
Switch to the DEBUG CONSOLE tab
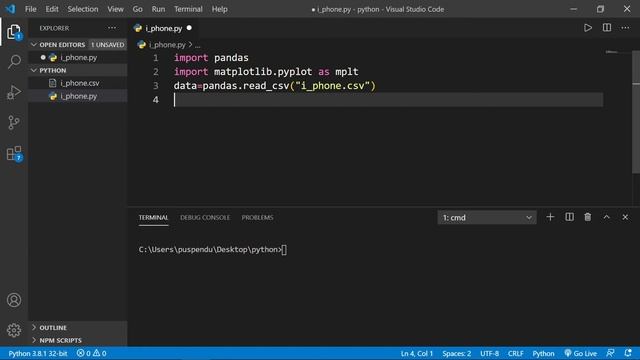coord(205,218)
